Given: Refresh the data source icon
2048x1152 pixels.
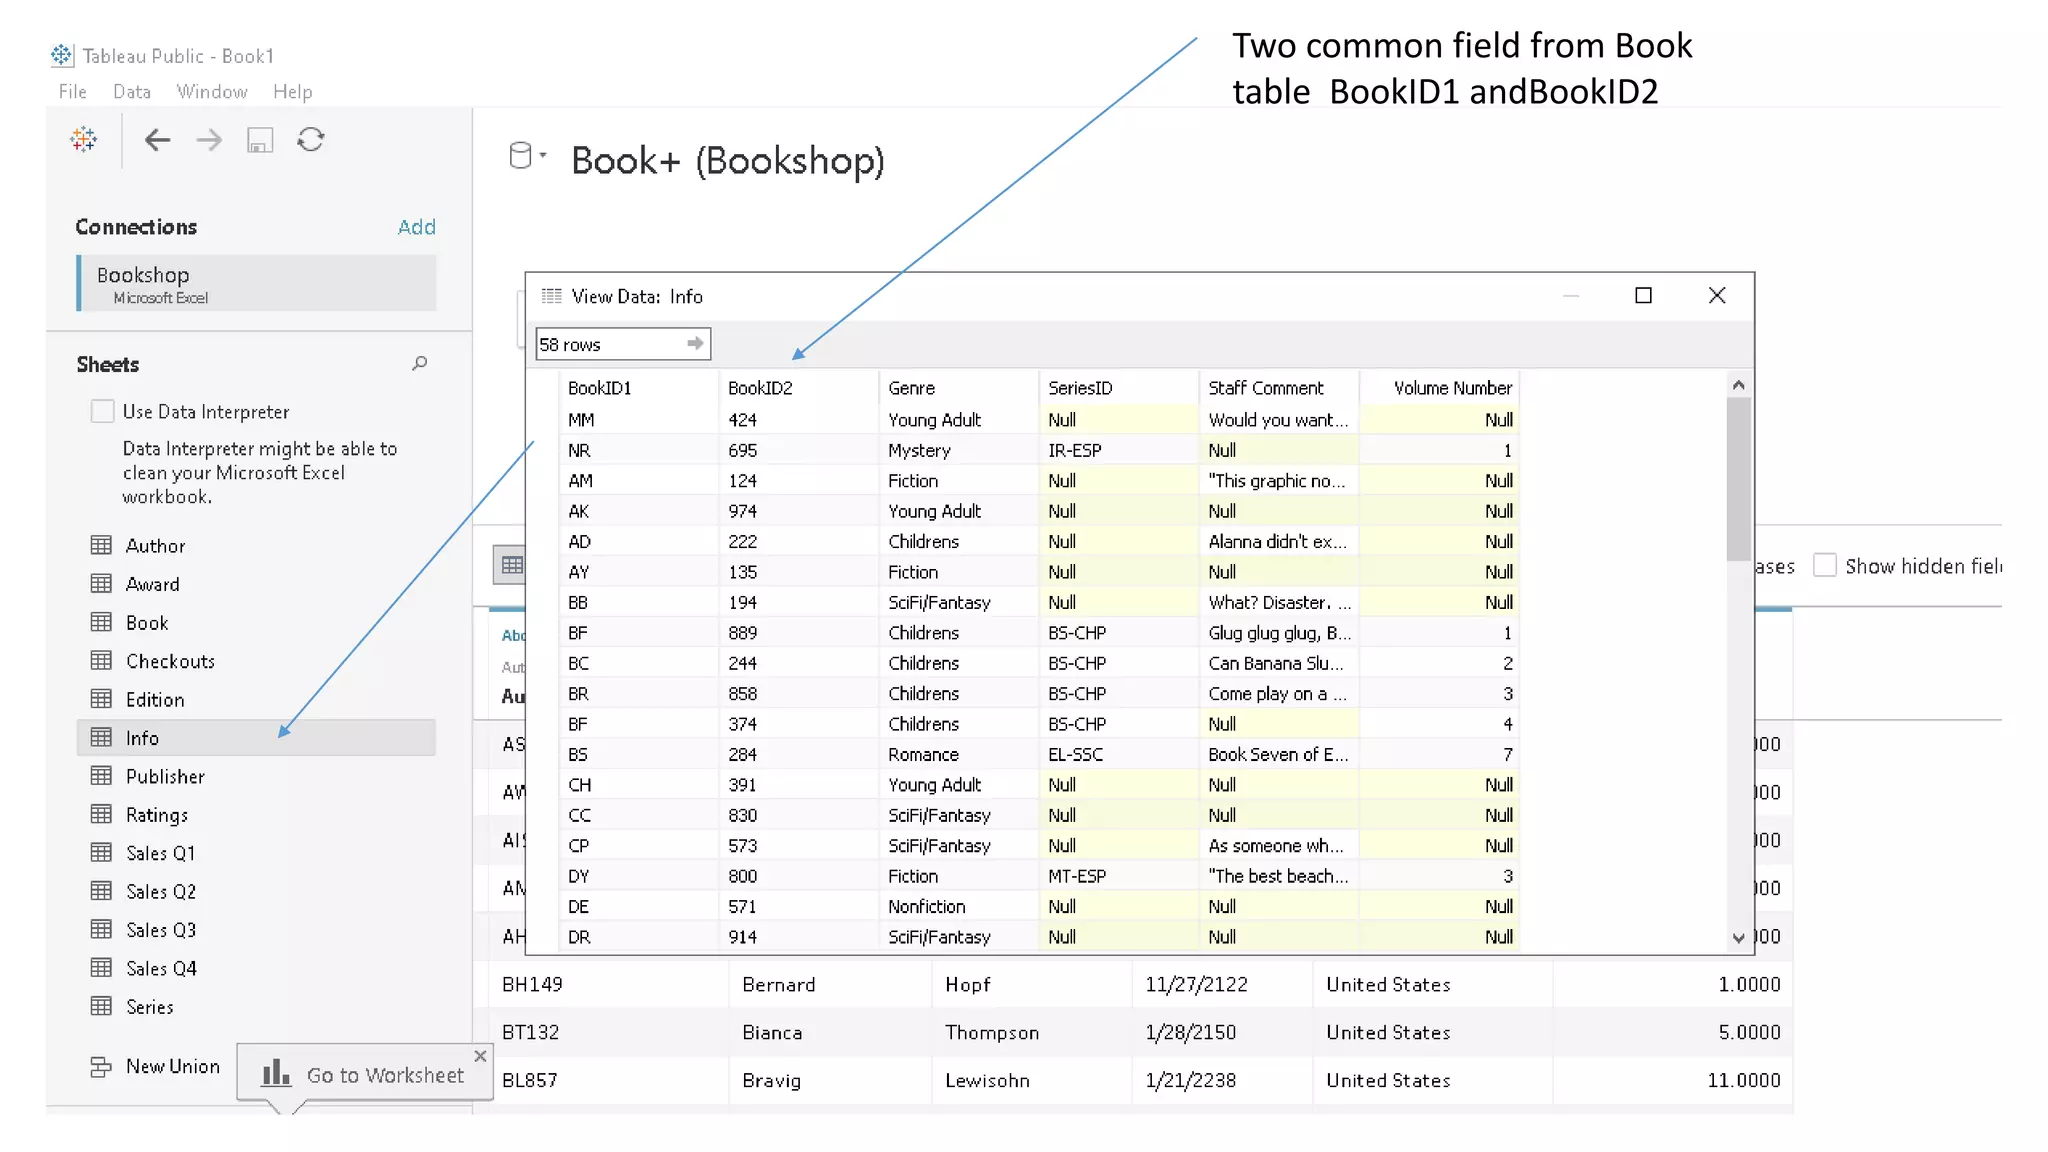Looking at the screenshot, I should (311, 140).
